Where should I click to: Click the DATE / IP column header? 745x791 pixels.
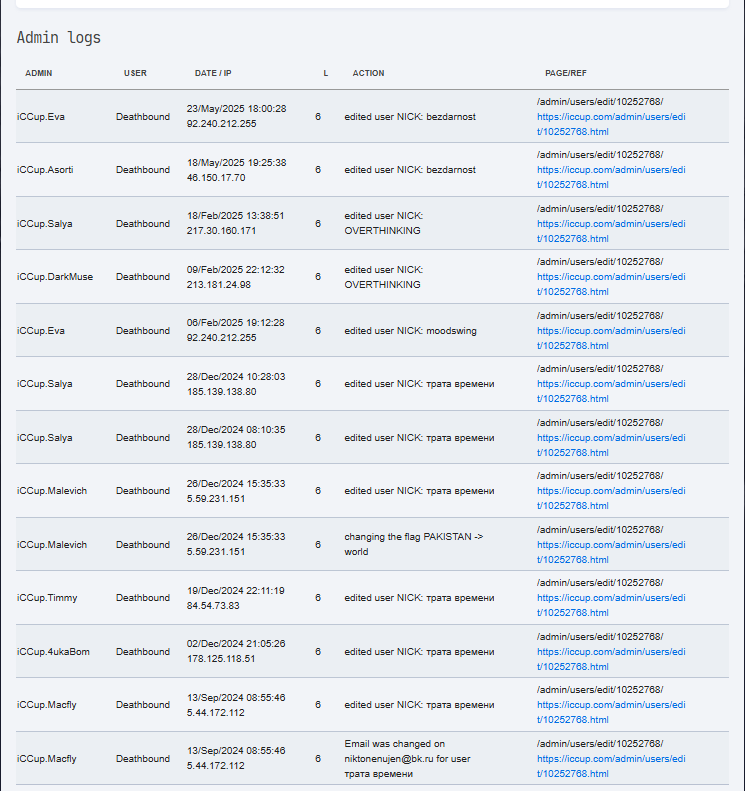coord(213,73)
